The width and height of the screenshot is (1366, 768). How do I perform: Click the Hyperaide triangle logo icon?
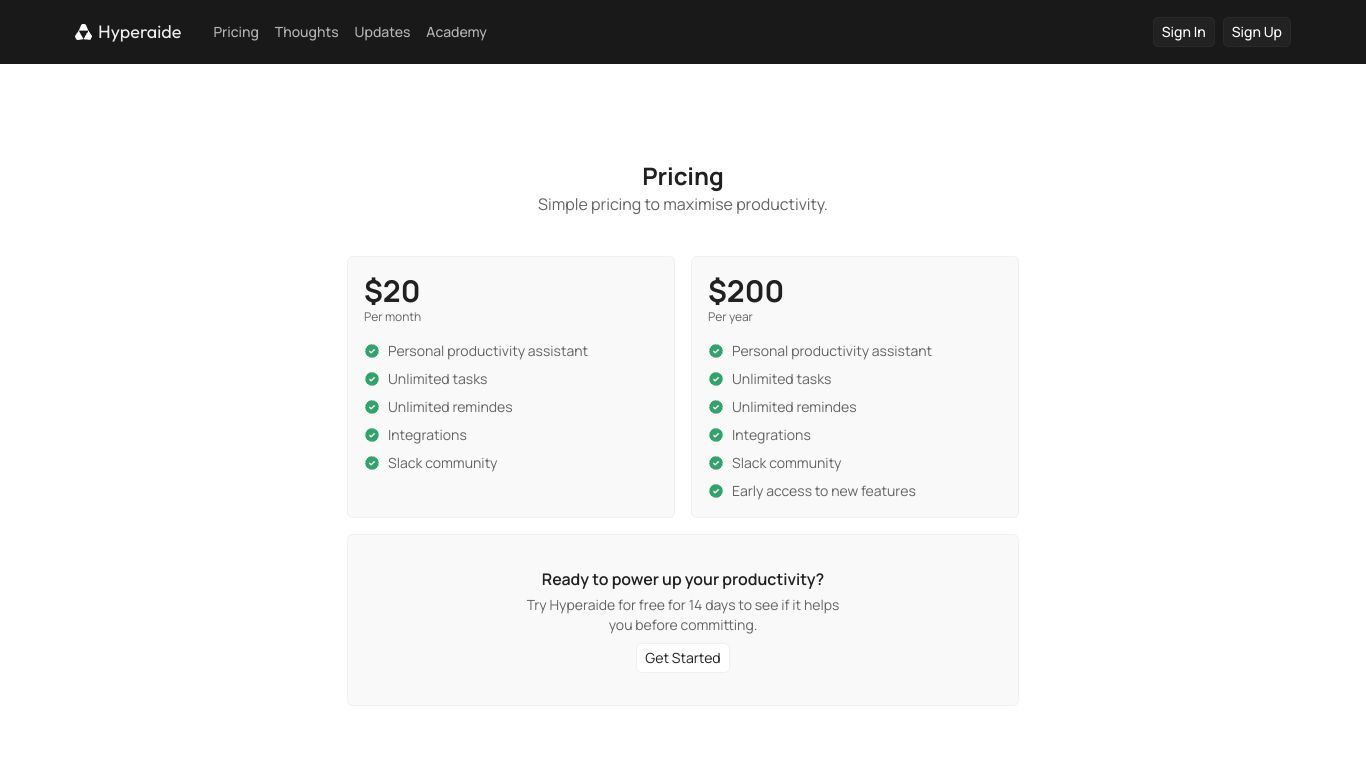[x=83, y=32]
